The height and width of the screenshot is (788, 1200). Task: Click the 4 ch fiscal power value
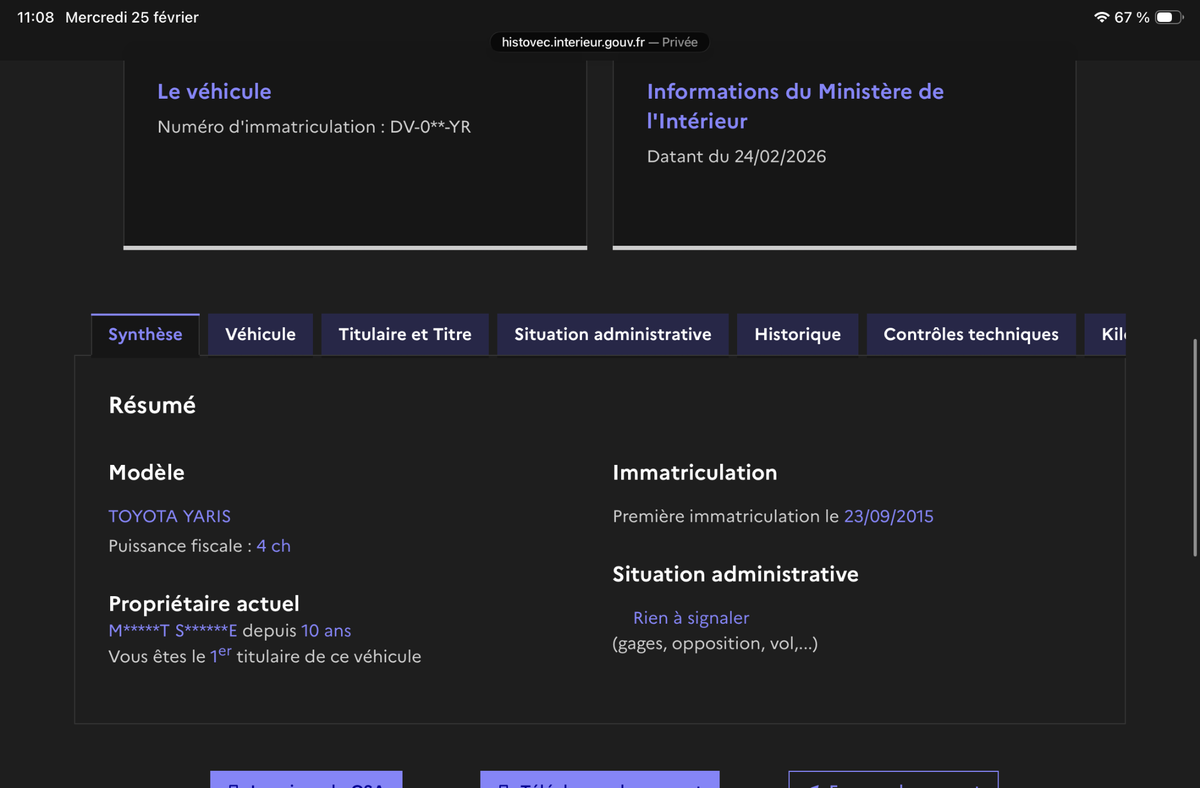(x=273, y=546)
